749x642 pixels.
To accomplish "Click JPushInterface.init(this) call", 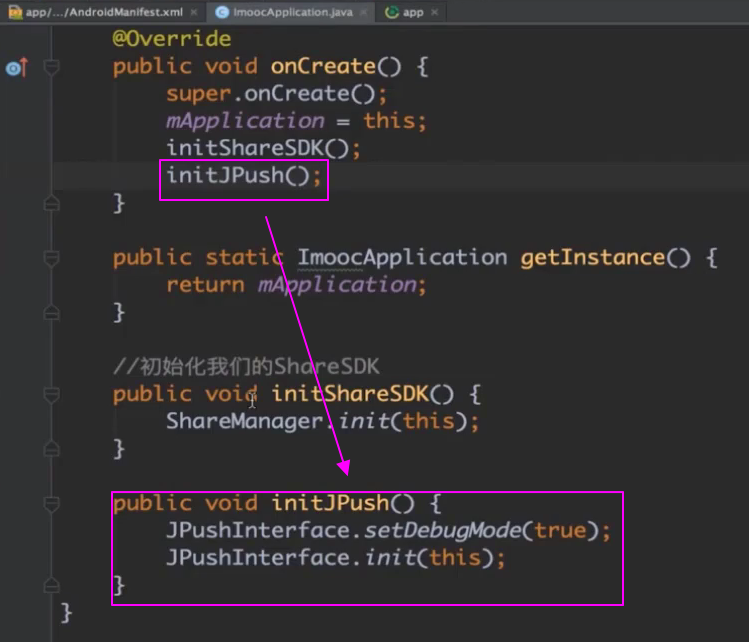I will (335, 558).
